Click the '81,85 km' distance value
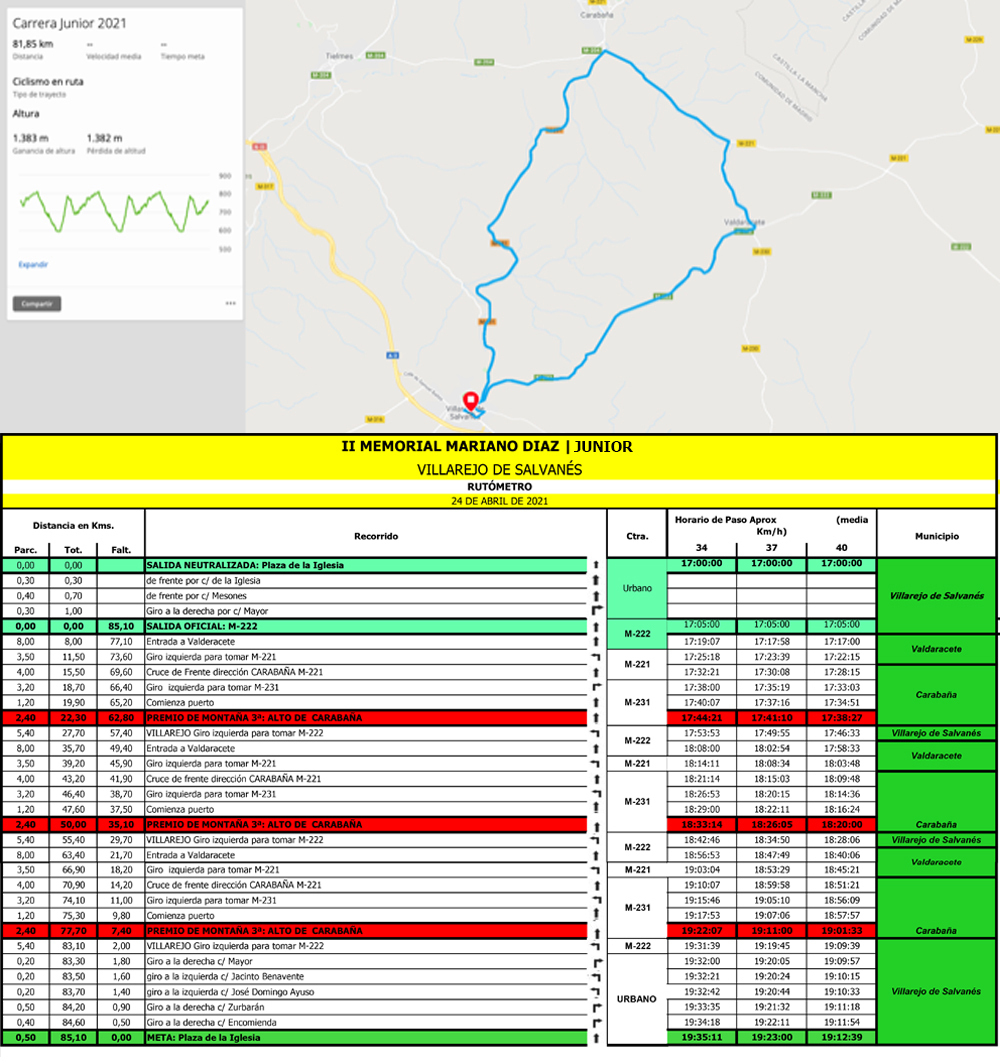The width and height of the screenshot is (1000, 1064). tap(33, 44)
